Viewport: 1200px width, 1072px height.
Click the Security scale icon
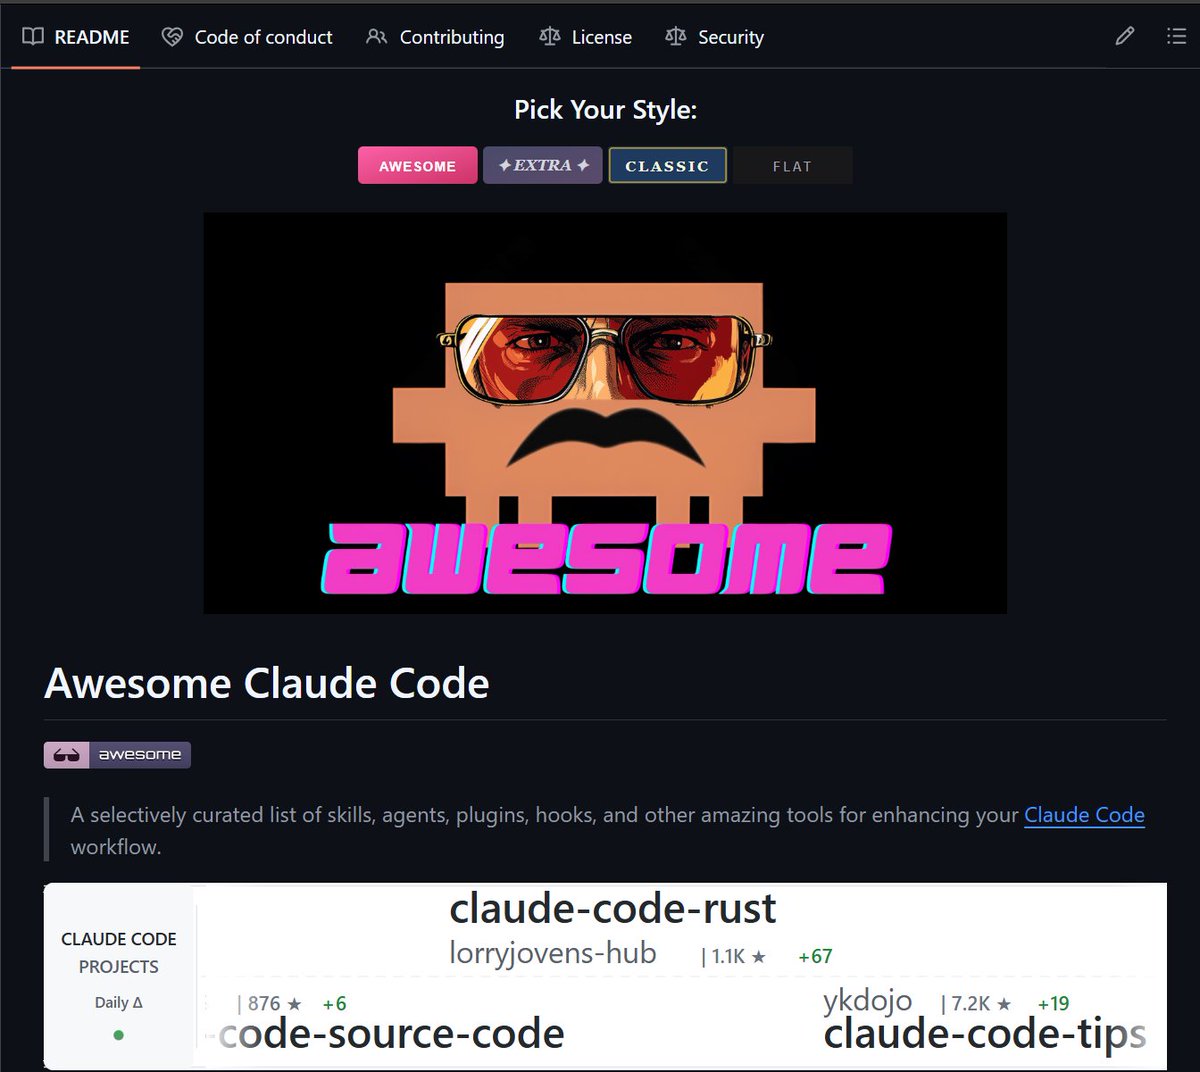[676, 37]
